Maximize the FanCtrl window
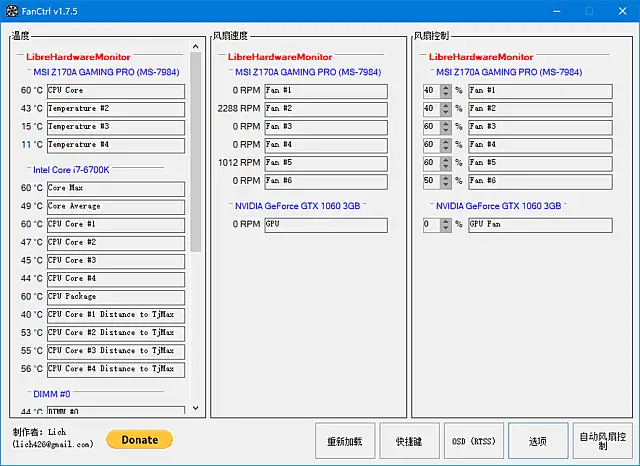The height and width of the screenshot is (466, 640). 589,11
